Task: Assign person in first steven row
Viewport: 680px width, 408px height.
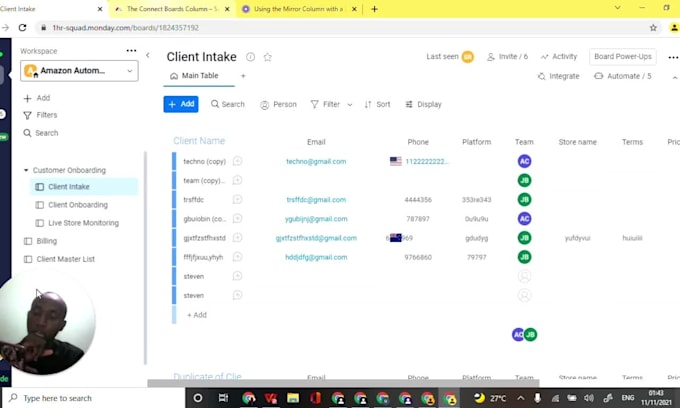Action: pos(524,276)
